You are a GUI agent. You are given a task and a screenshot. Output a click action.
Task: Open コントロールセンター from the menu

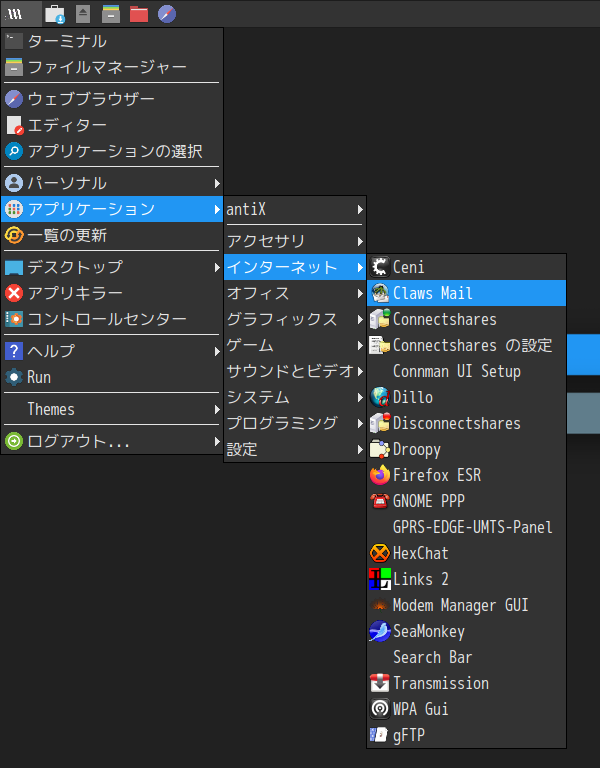[112, 319]
